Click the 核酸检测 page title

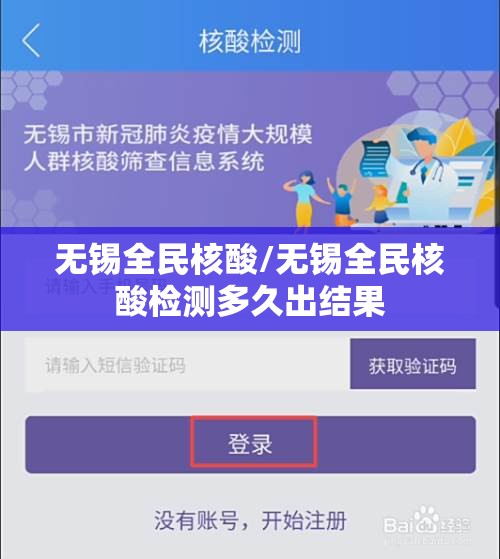pos(250,41)
